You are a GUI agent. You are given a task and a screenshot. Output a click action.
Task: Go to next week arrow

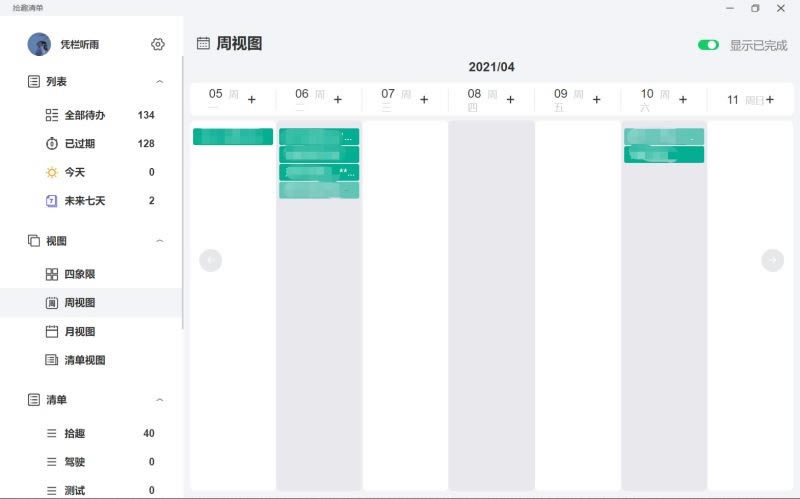pos(772,260)
